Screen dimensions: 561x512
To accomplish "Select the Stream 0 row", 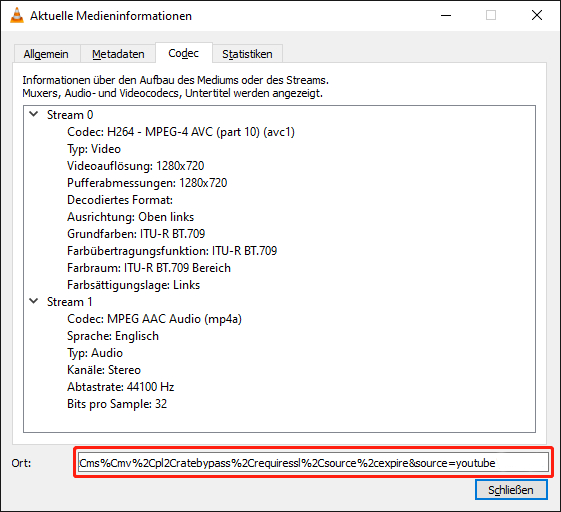I will click(x=70, y=115).
